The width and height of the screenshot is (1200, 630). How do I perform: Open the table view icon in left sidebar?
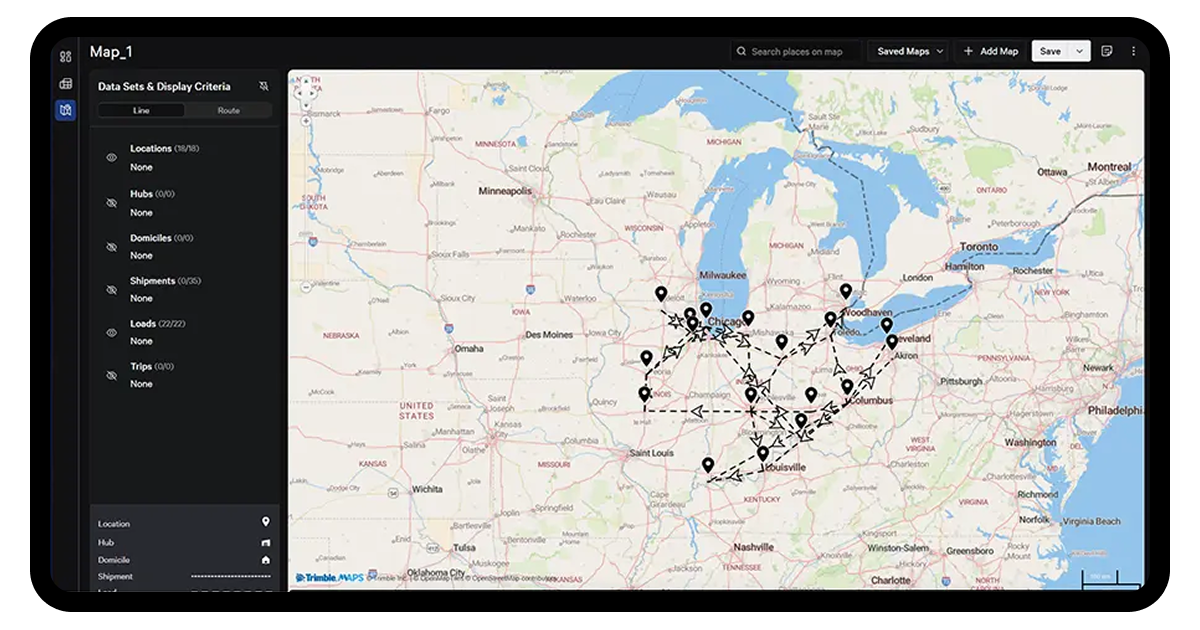pos(65,84)
